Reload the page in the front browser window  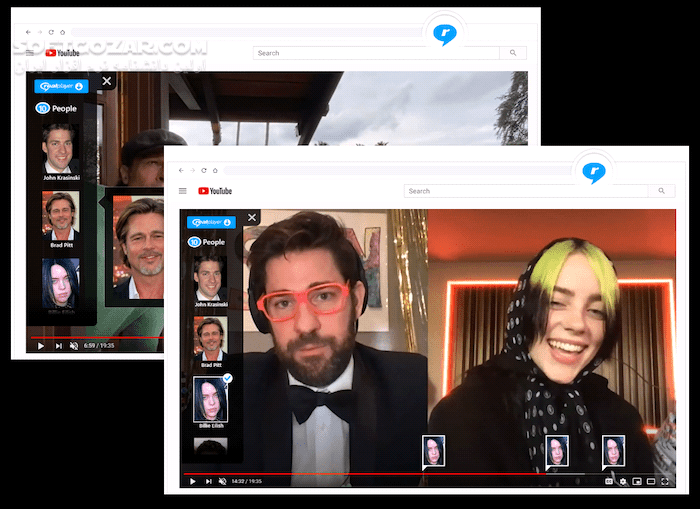203,171
